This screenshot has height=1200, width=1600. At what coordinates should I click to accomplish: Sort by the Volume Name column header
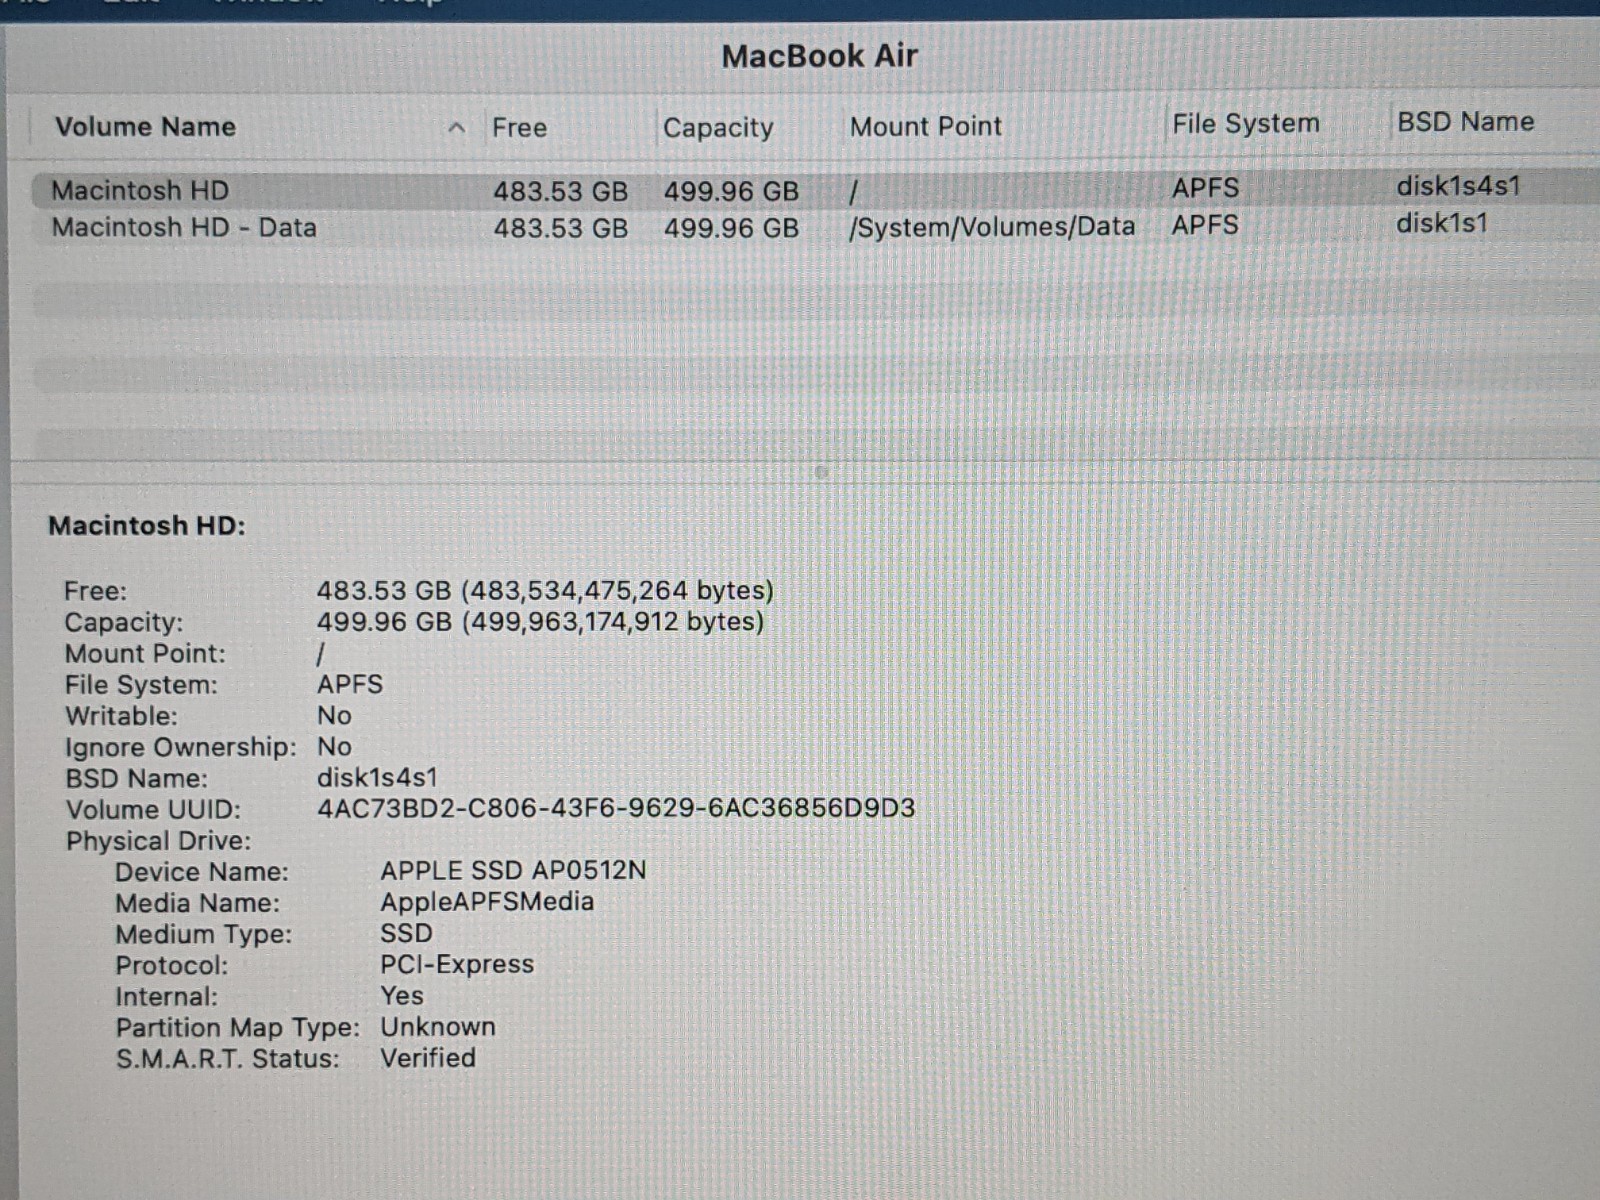(x=145, y=127)
